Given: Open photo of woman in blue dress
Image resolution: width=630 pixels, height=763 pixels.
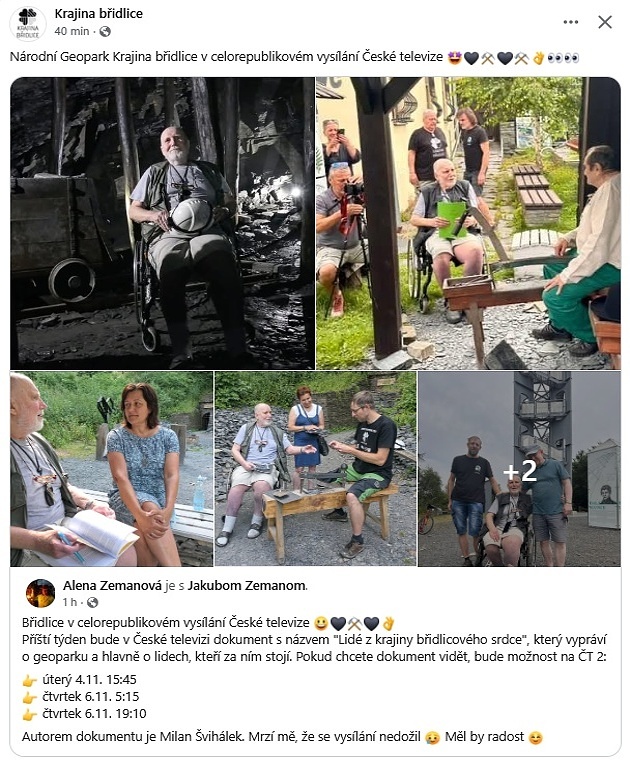Looking at the screenshot, I should 111,469.
